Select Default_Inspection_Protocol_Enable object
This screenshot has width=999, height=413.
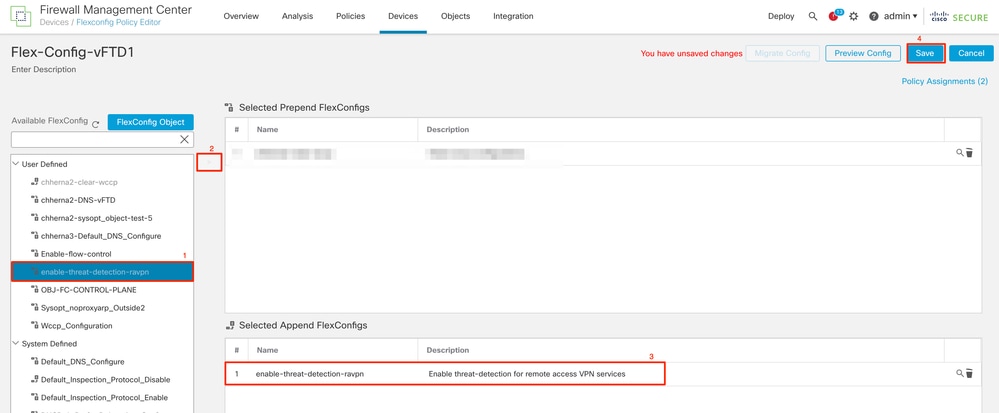102,397
